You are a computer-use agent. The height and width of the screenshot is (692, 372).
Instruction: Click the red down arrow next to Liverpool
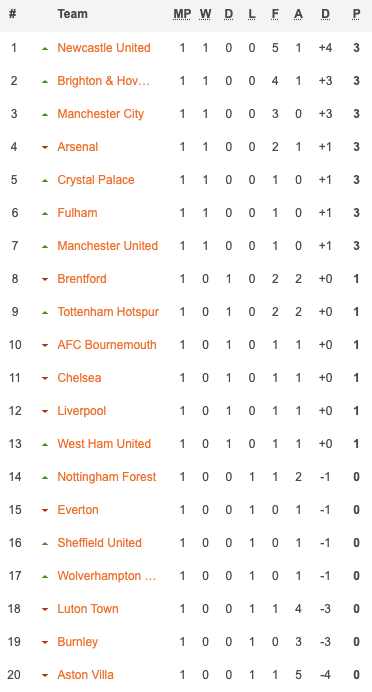(x=45, y=411)
